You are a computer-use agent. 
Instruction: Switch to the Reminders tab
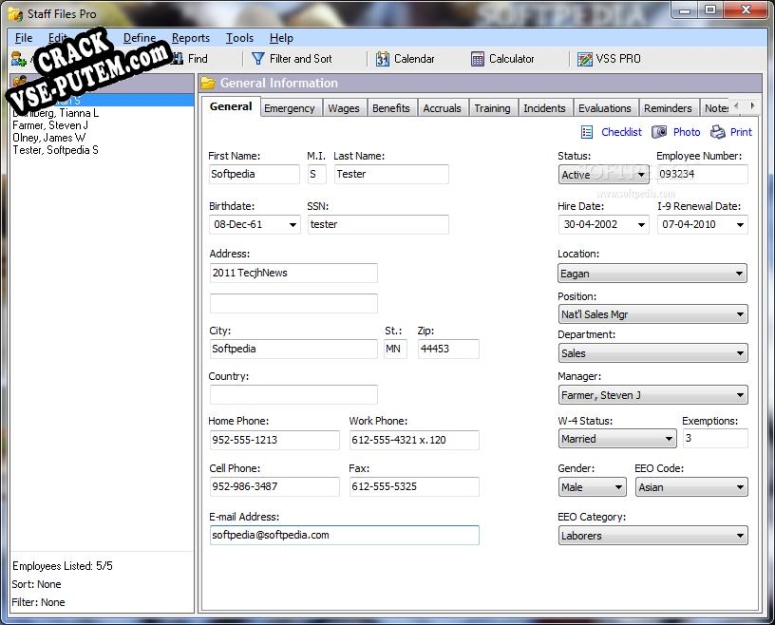tap(668, 108)
